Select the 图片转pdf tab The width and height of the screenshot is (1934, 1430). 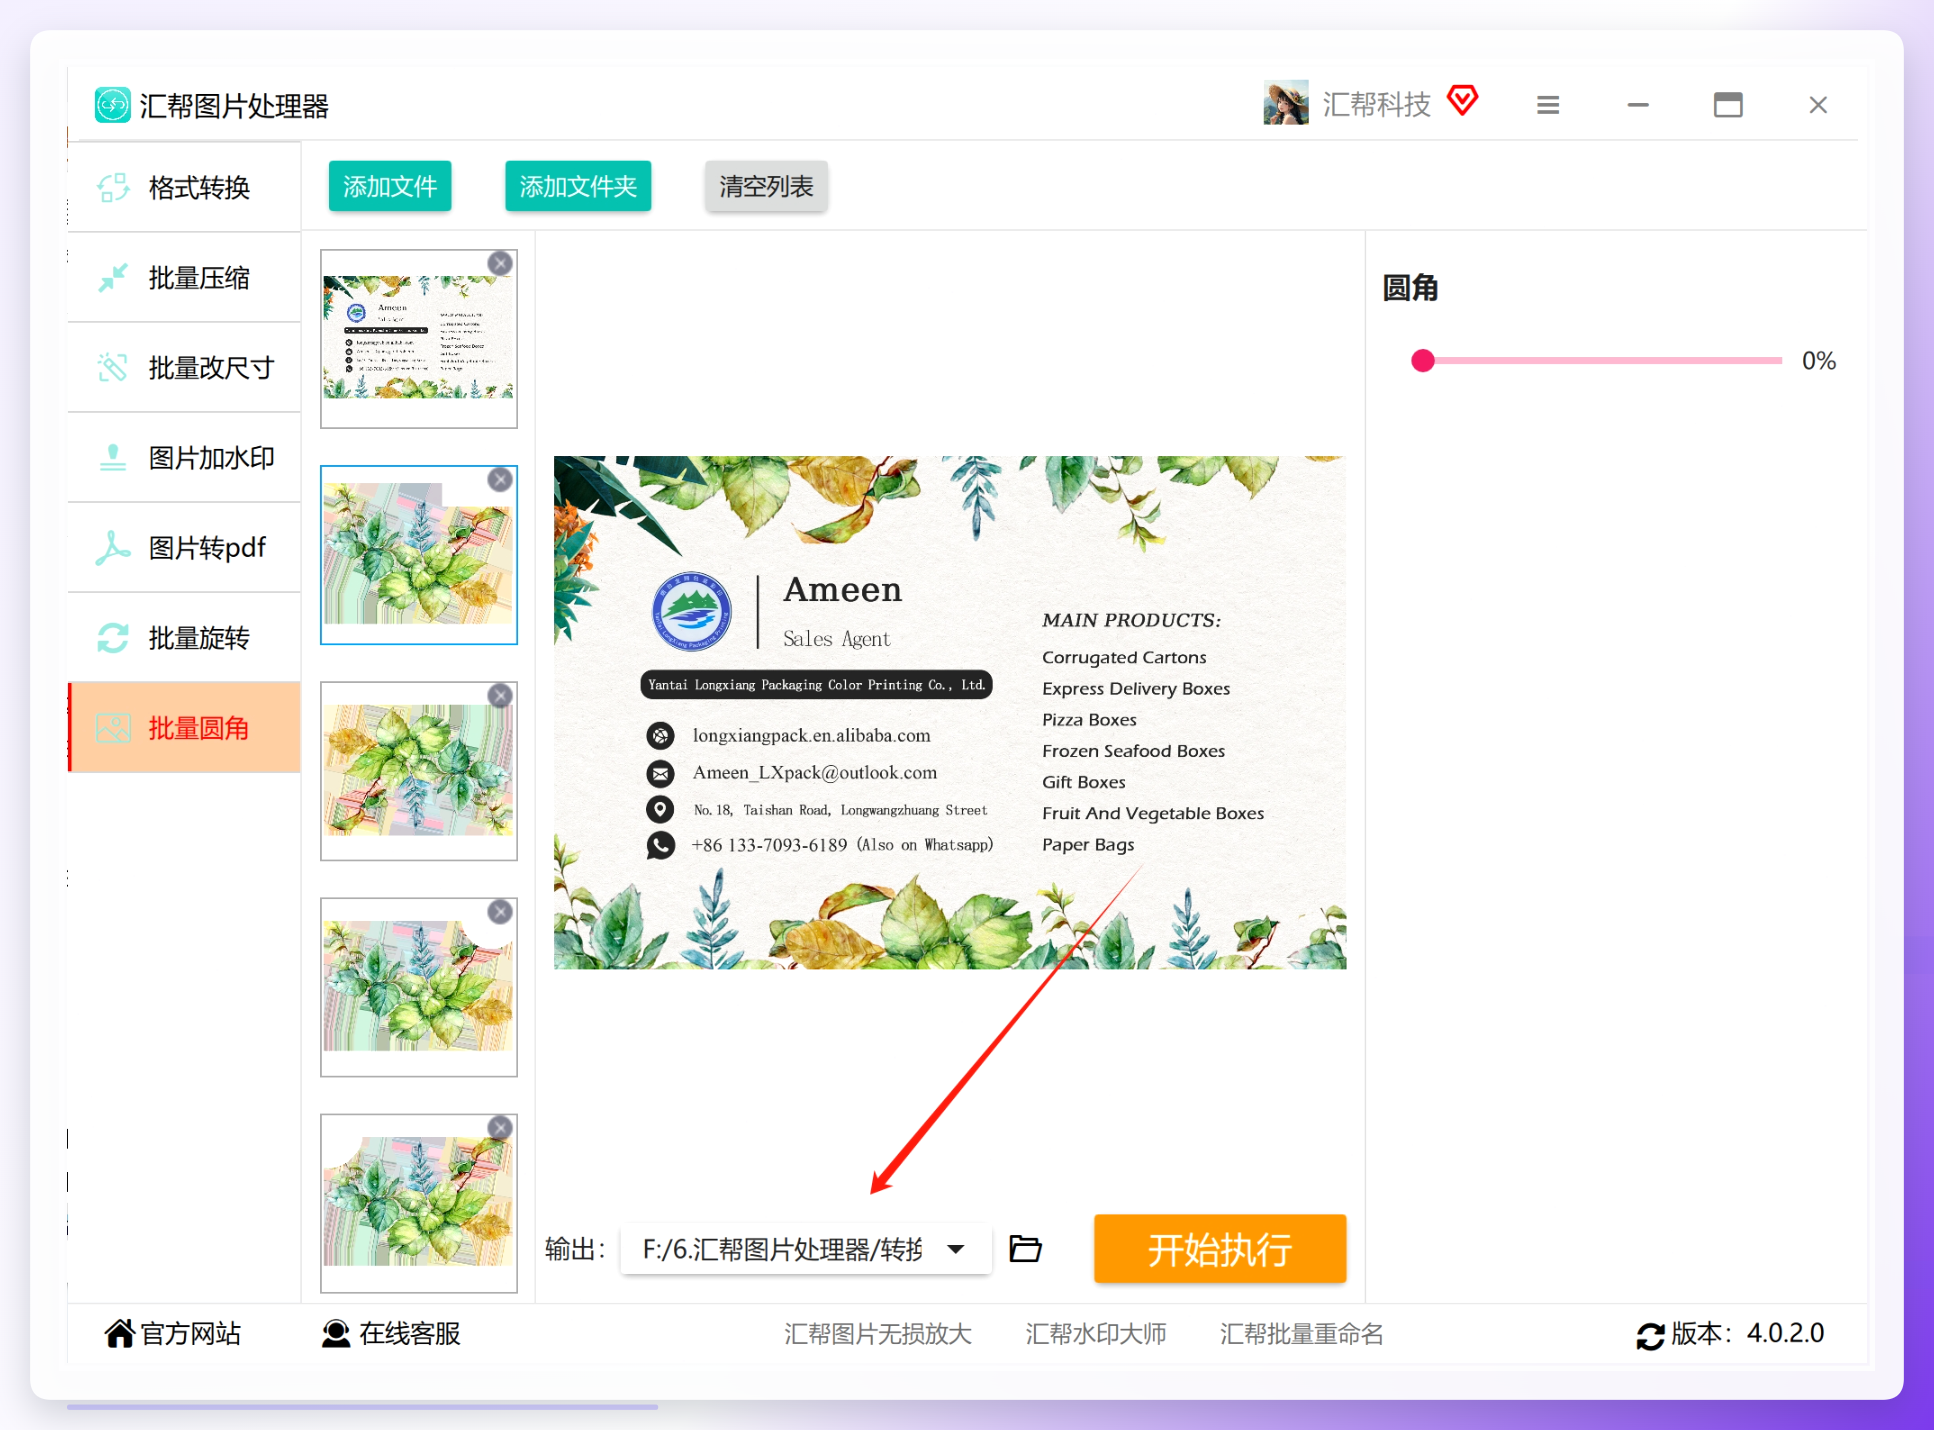185,548
